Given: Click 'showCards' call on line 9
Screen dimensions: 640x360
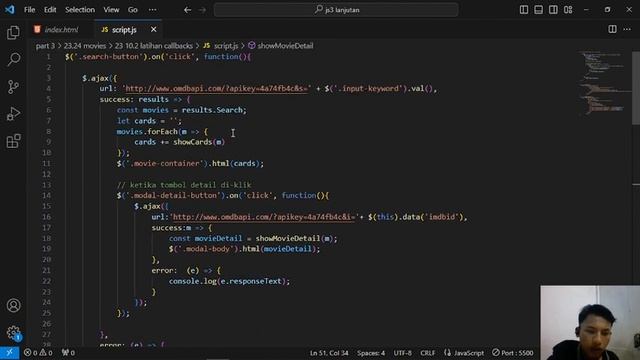Looking at the screenshot, I should coord(192,142).
